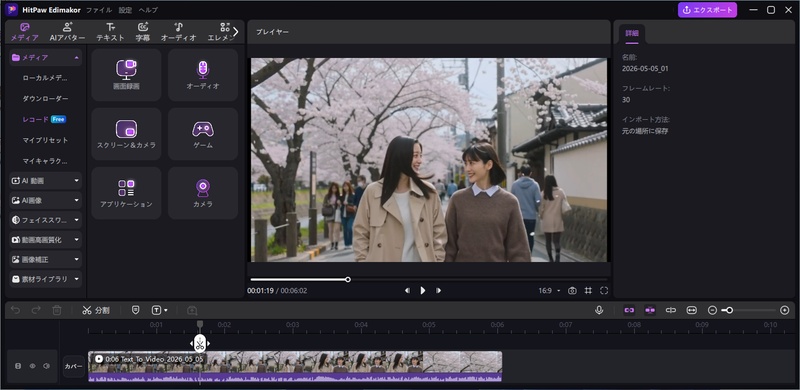This screenshot has height=390, width=800.
Task: Switch to the AIアバター tab
Action: [67, 32]
